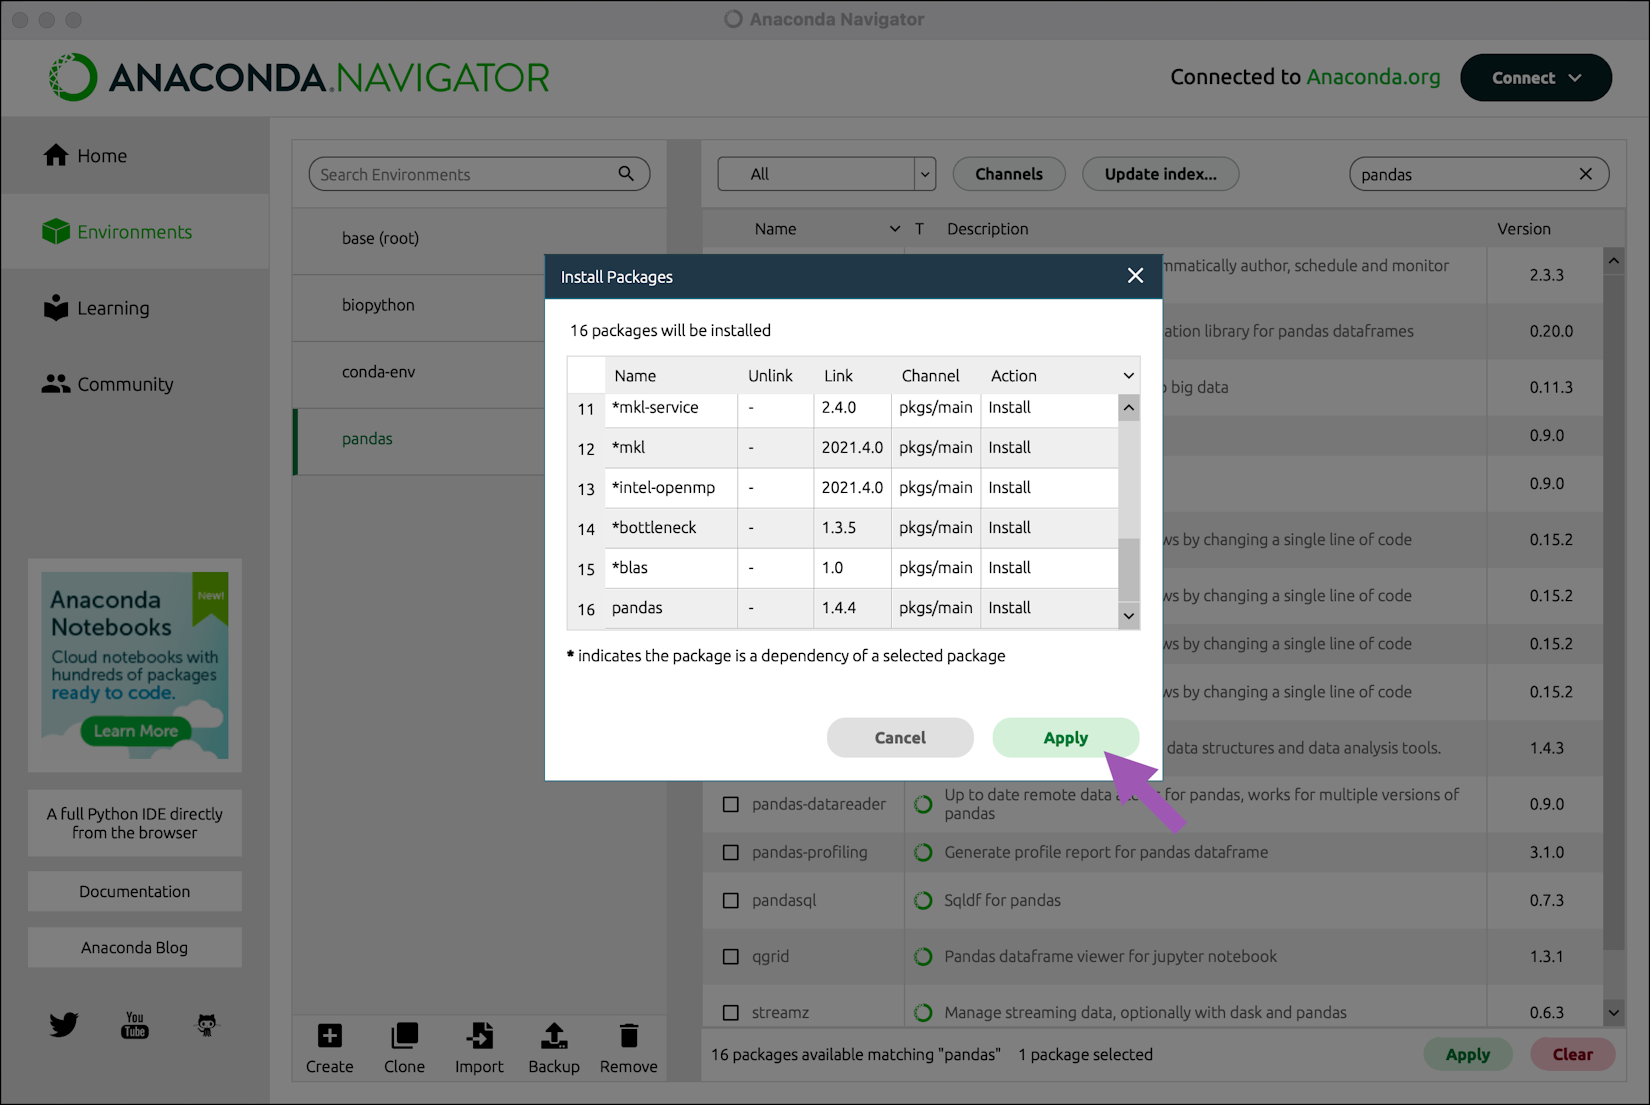Select the Learning sidebar icon

tap(56, 307)
